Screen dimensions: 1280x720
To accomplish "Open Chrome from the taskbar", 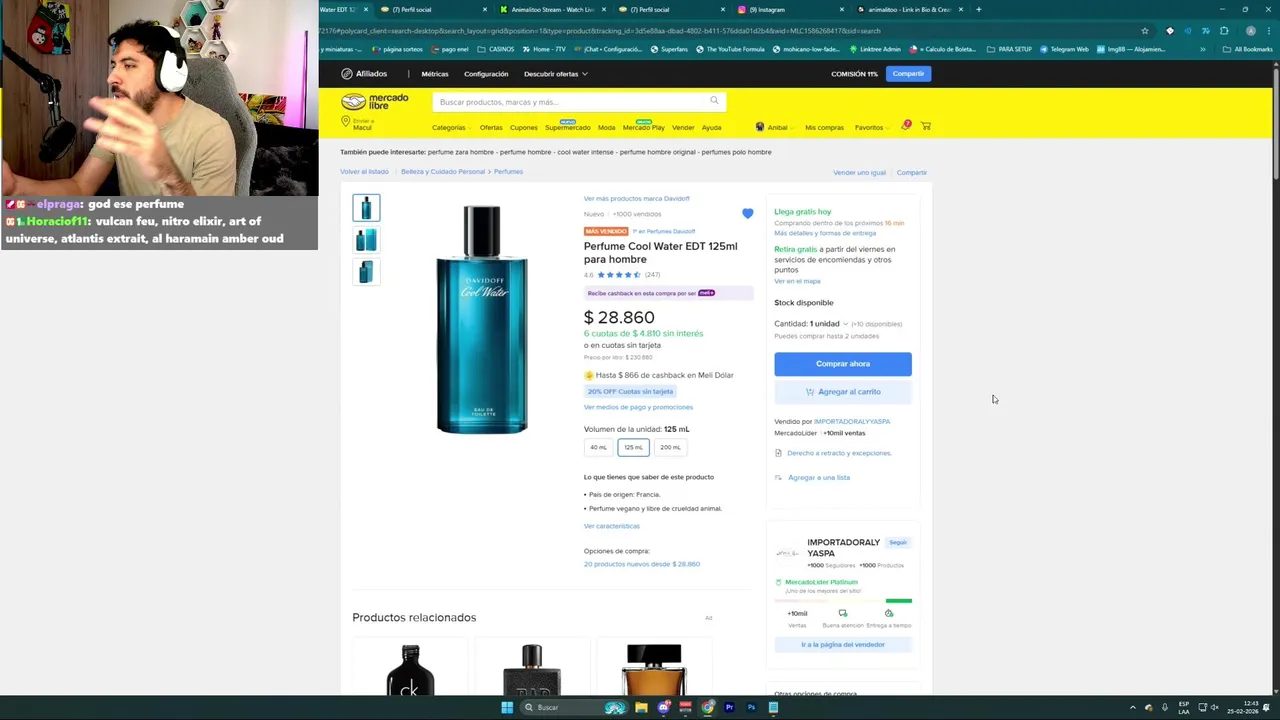I will point(708,708).
